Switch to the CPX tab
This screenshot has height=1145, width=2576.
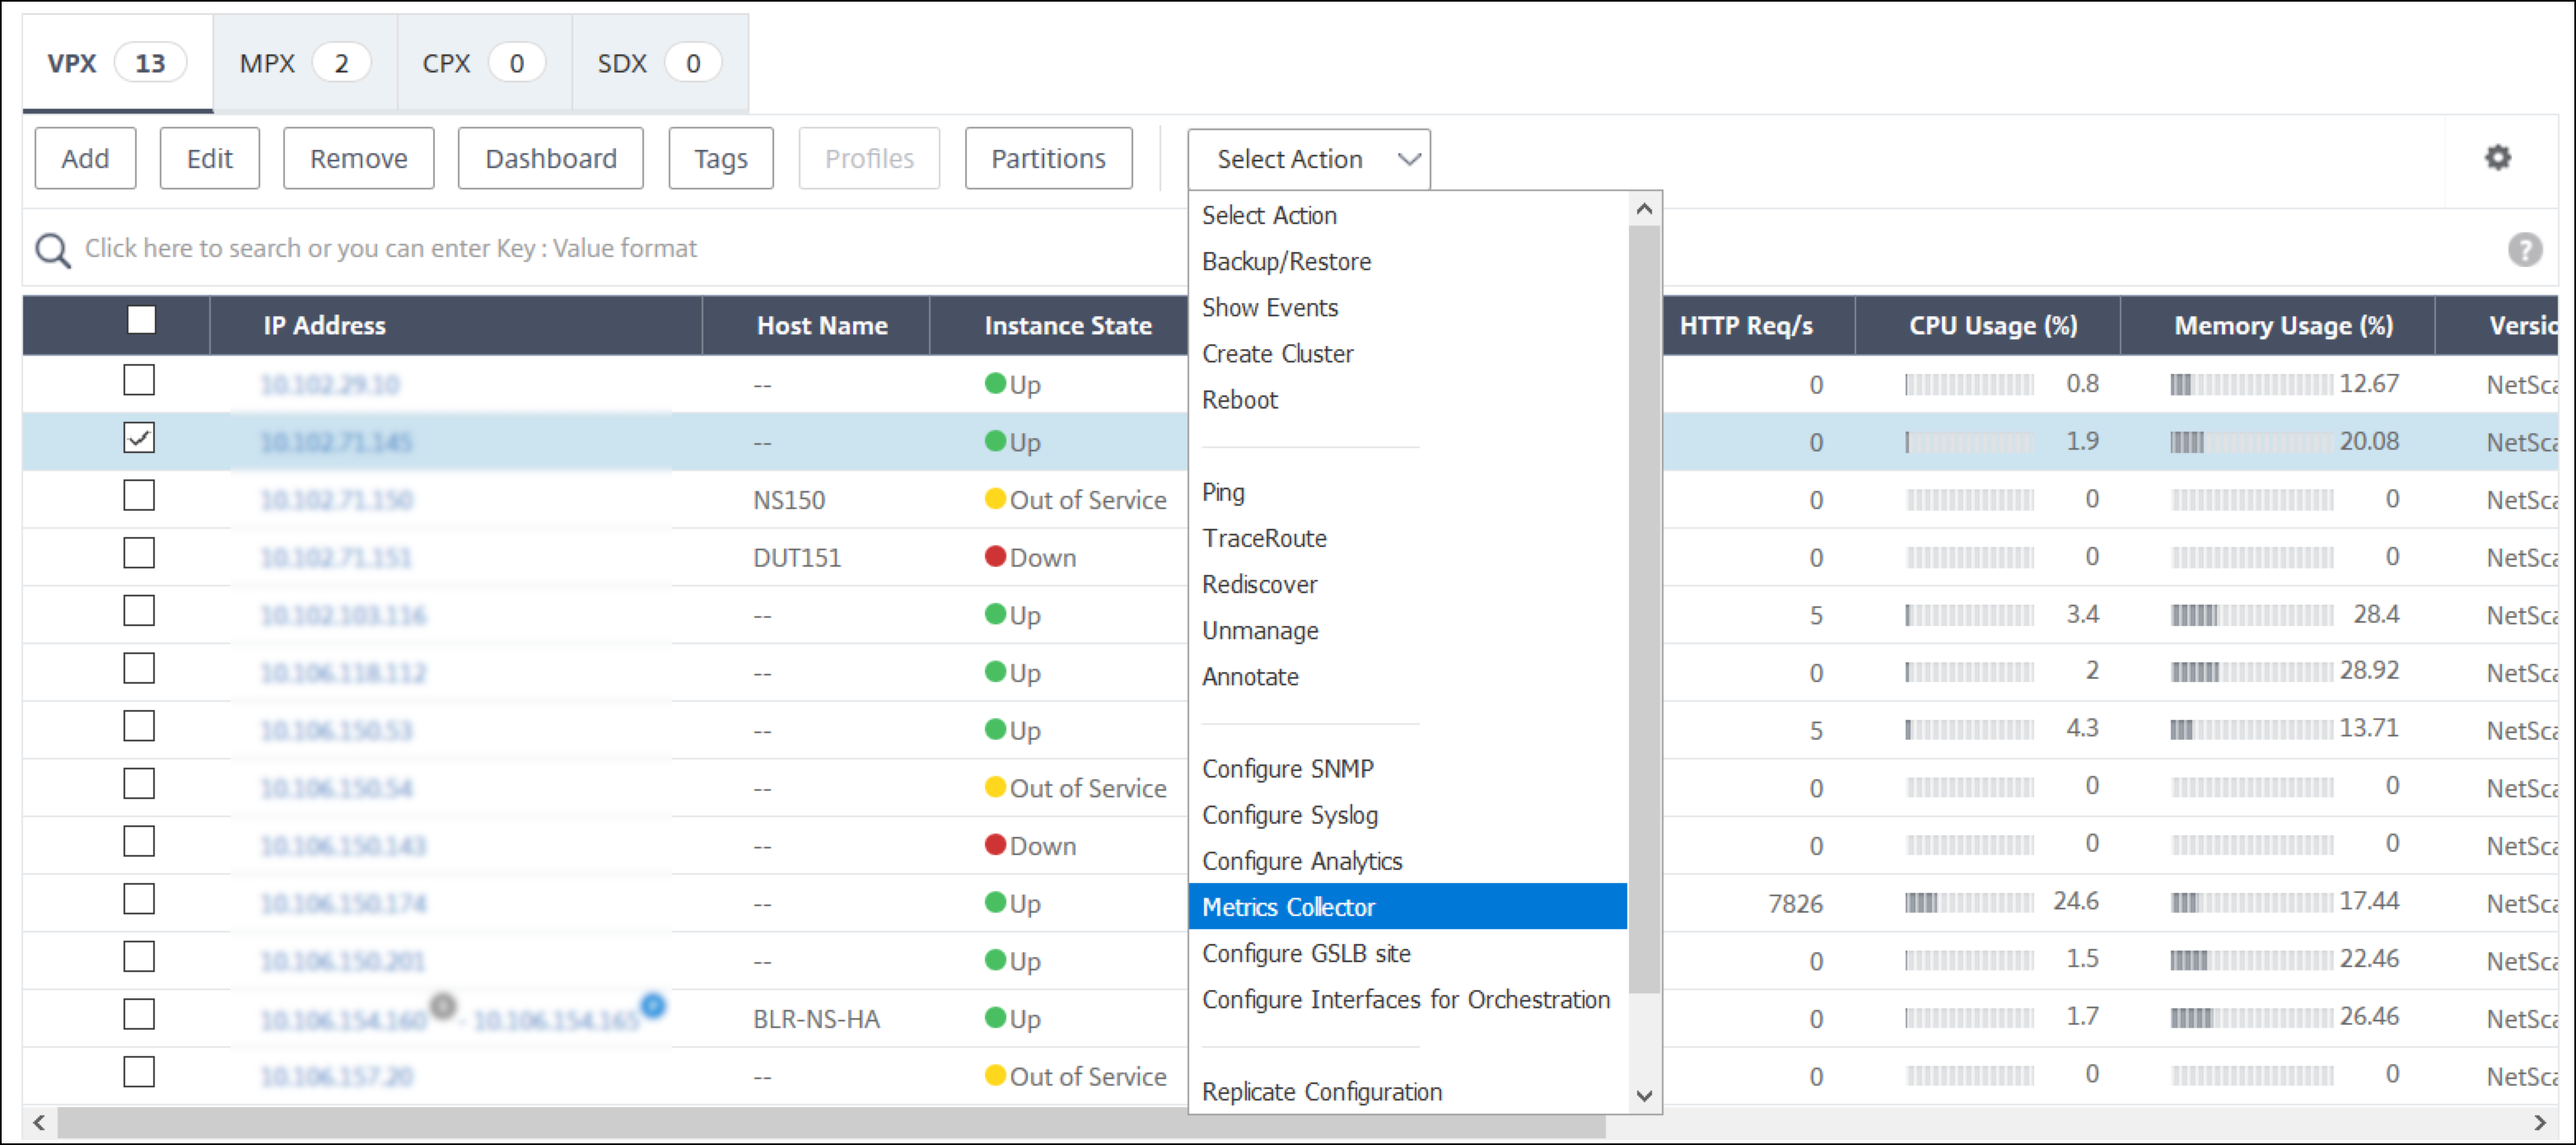(x=484, y=63)
